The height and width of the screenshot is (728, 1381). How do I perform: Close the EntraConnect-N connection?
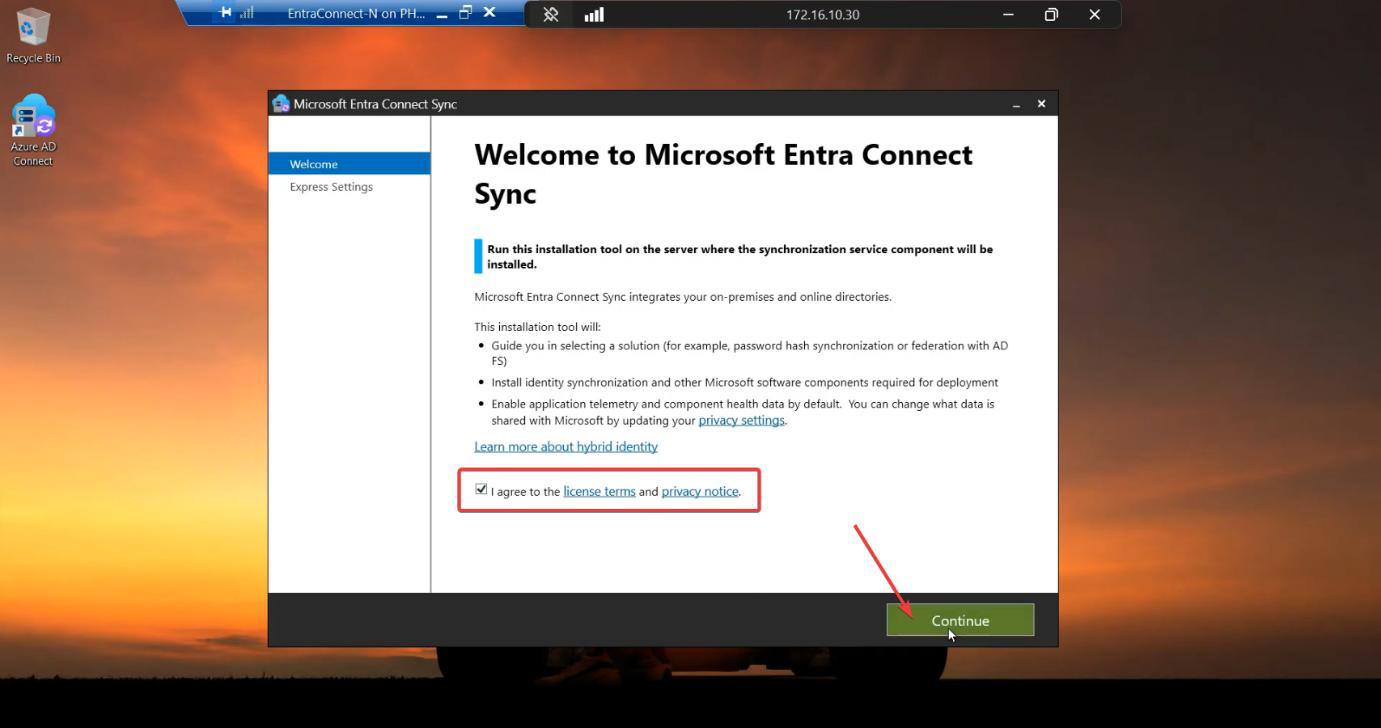pos(489,13)
